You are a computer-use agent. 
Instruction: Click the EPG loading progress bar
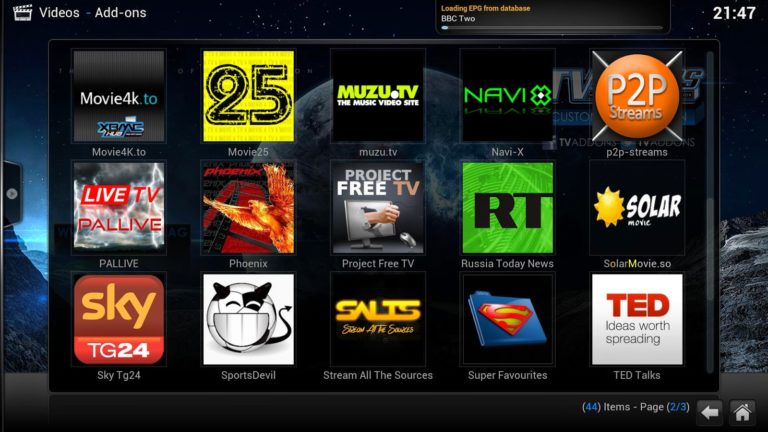[552, 28]
